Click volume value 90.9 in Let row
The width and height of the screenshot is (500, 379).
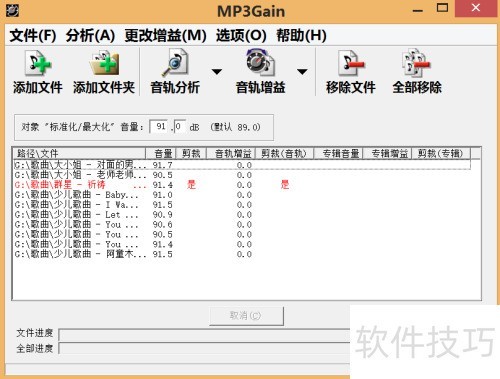(x=163, y=215)
